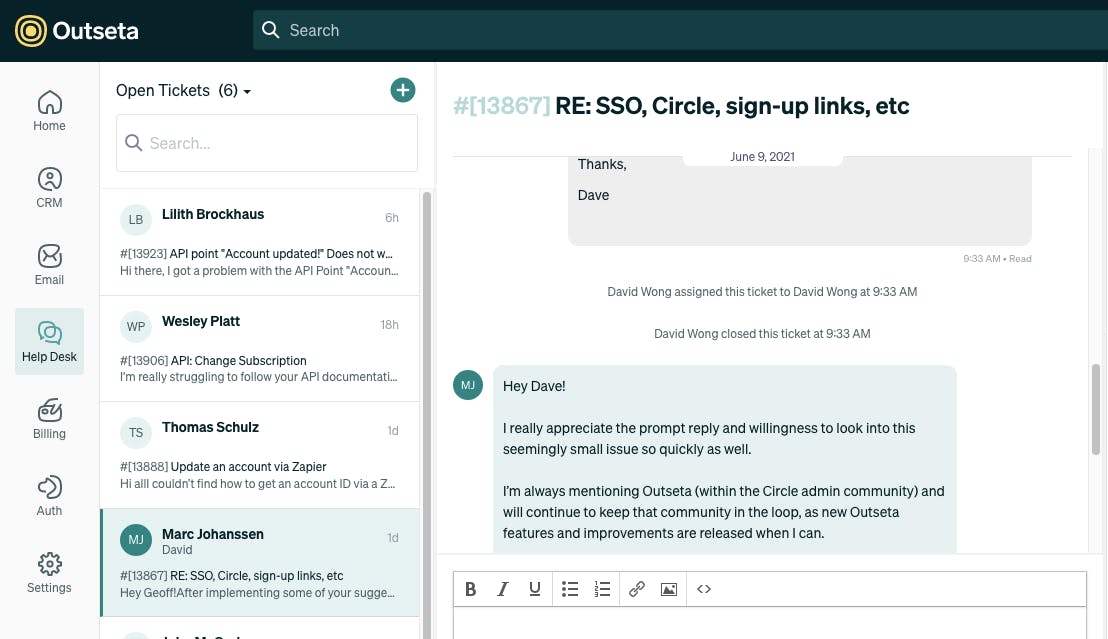Click 'David Wong closed this ticket' note
This screenshot has height=639, width=1108.
click(762, 334)
